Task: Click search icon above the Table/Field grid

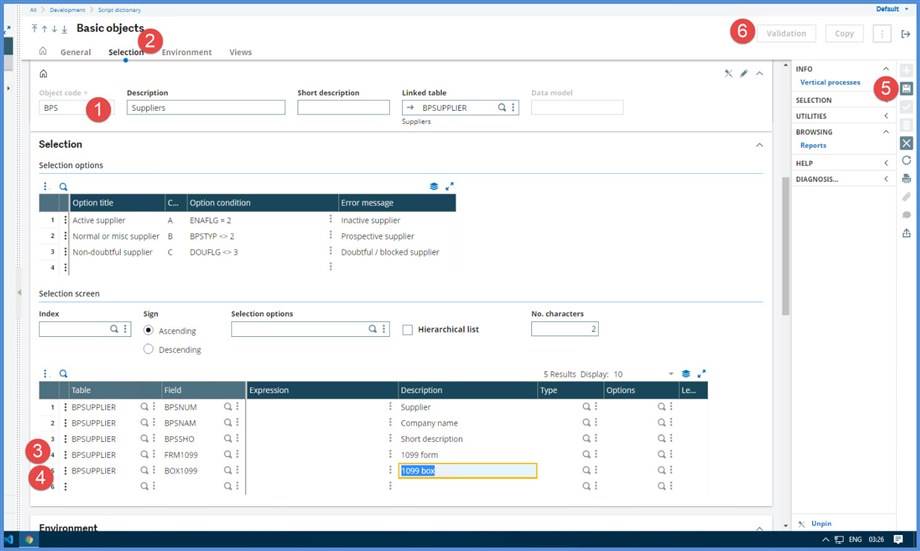Action: [63, 374]
